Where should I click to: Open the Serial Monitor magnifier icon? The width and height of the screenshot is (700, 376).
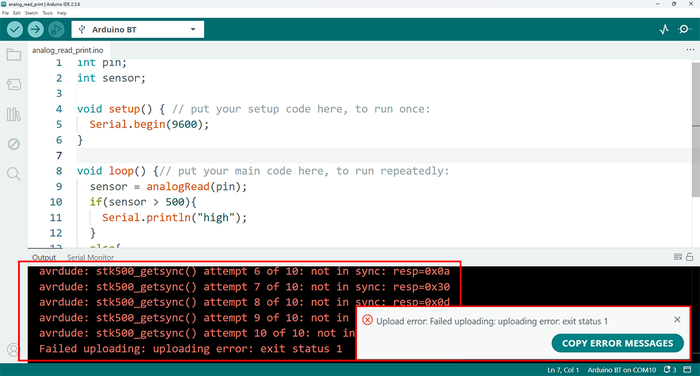[684, 29]
